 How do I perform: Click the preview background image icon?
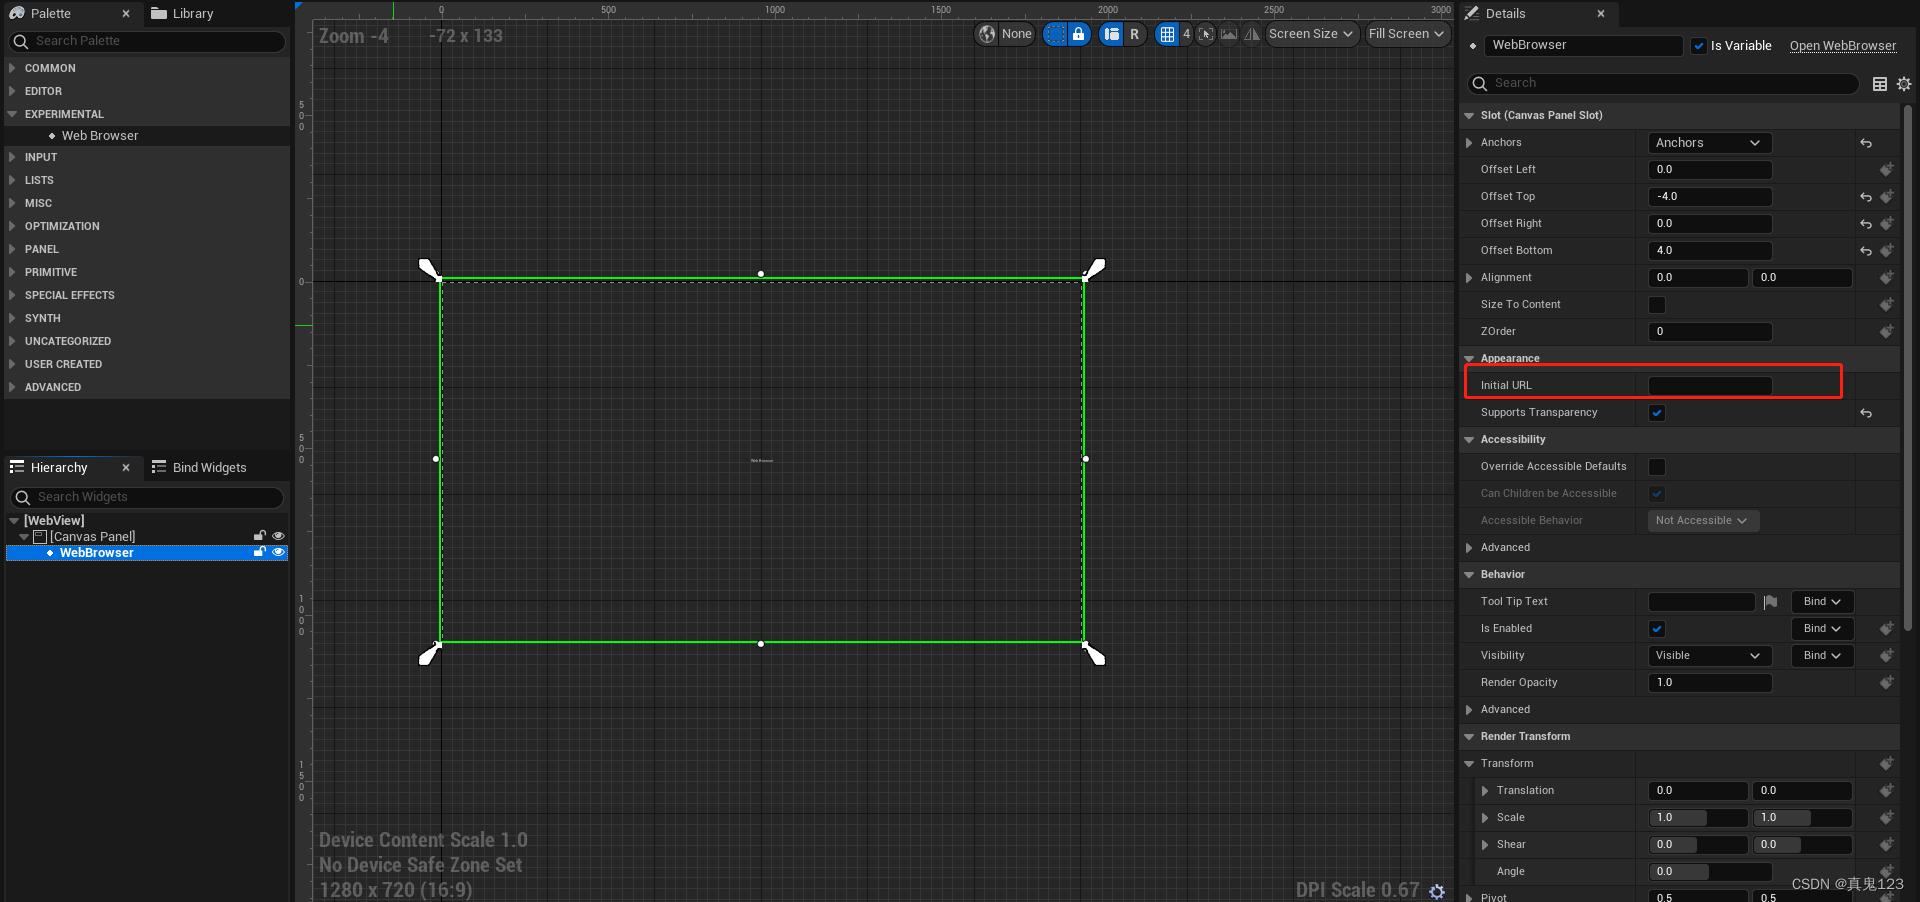coord(1229,34)
